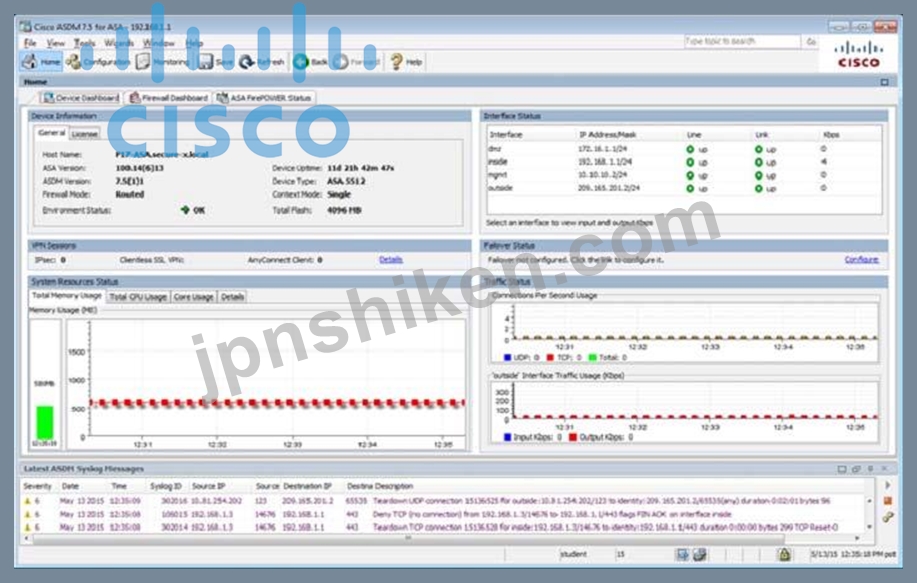Click the maximize icon on the Home panel header

[x=884, y=82]
